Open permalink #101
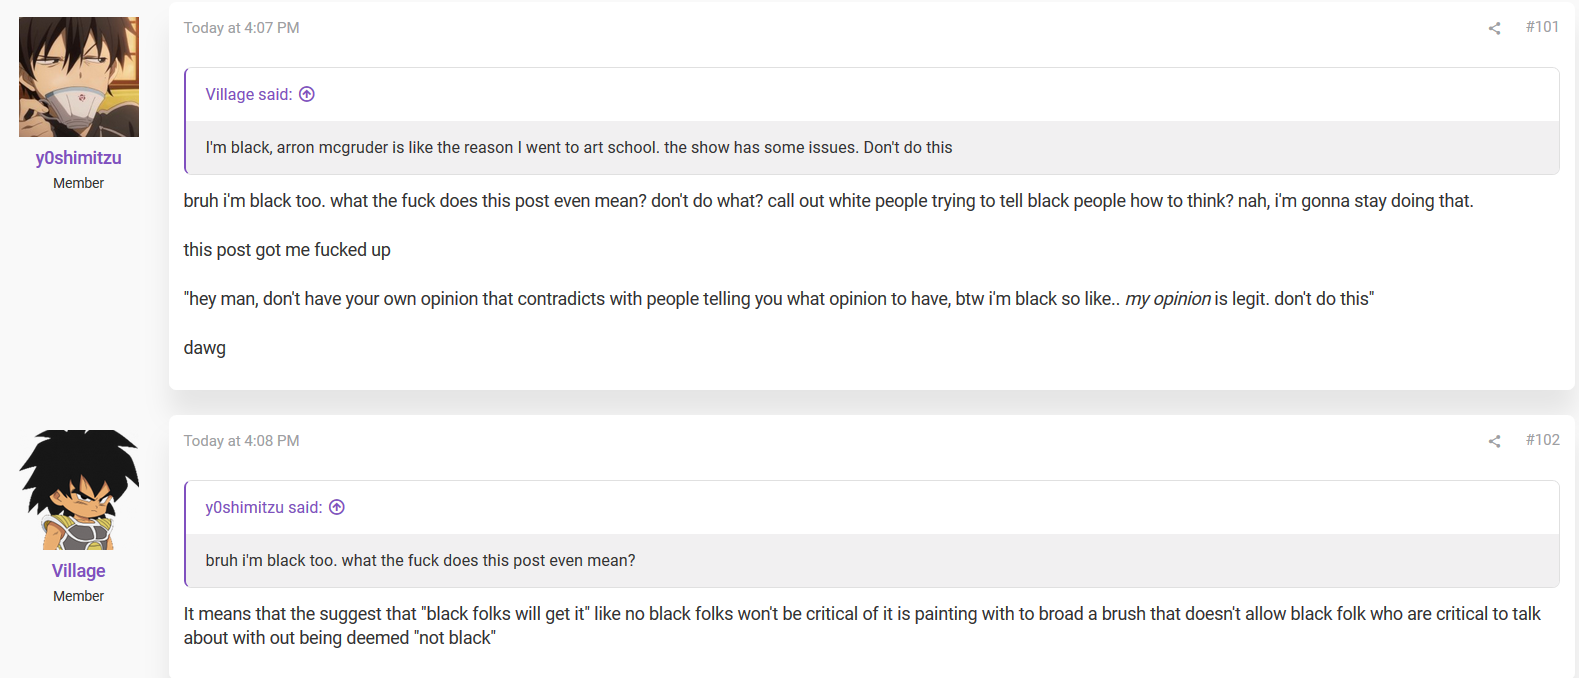The image size is (1579, 678). [1542, 27]
